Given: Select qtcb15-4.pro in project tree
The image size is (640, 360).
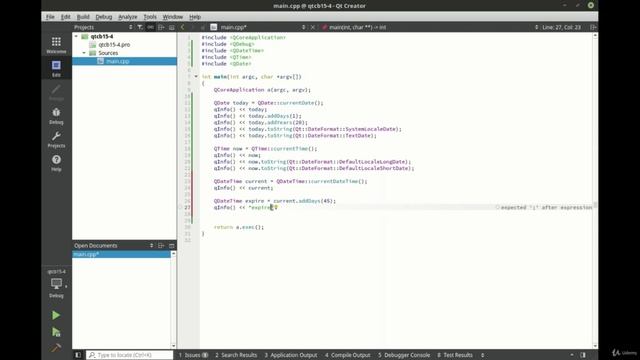Looking at the screenshot, I should 114,45.
